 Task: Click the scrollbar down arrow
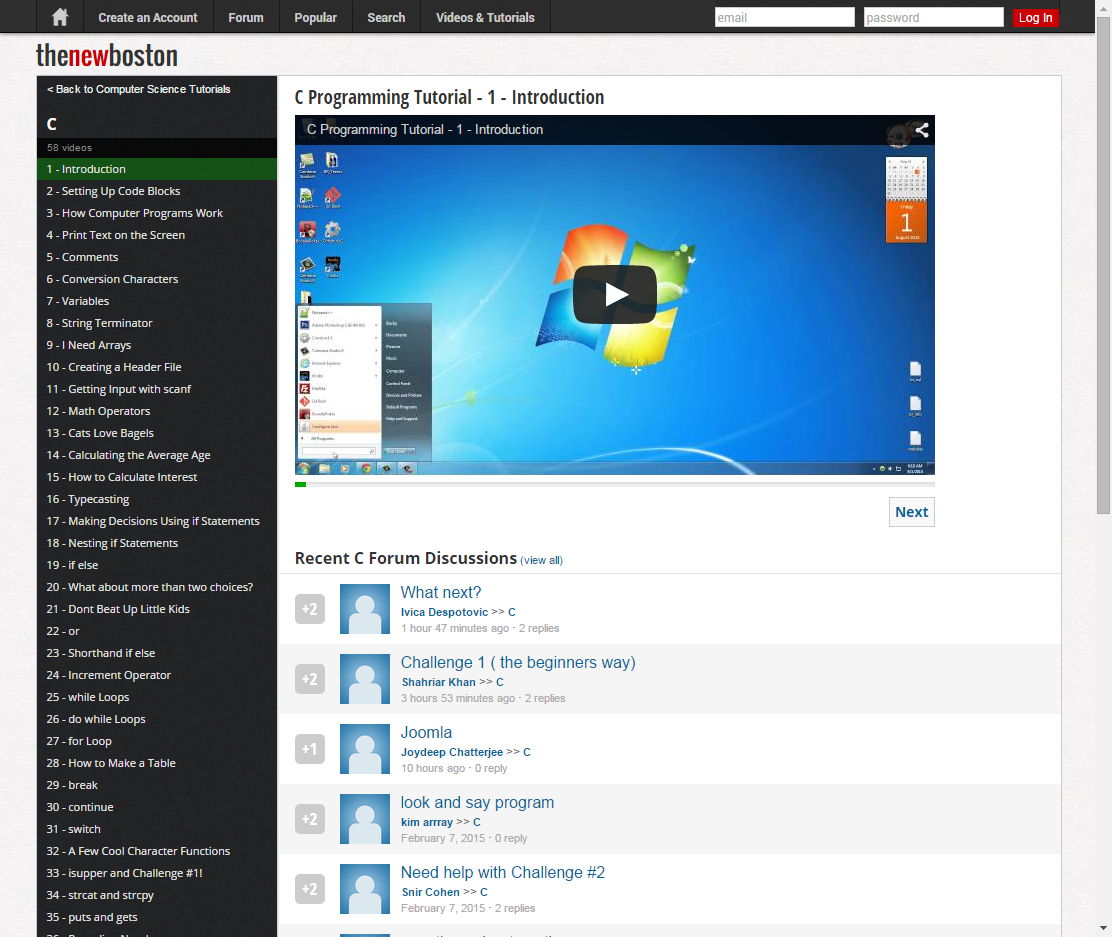(1103, 928)
